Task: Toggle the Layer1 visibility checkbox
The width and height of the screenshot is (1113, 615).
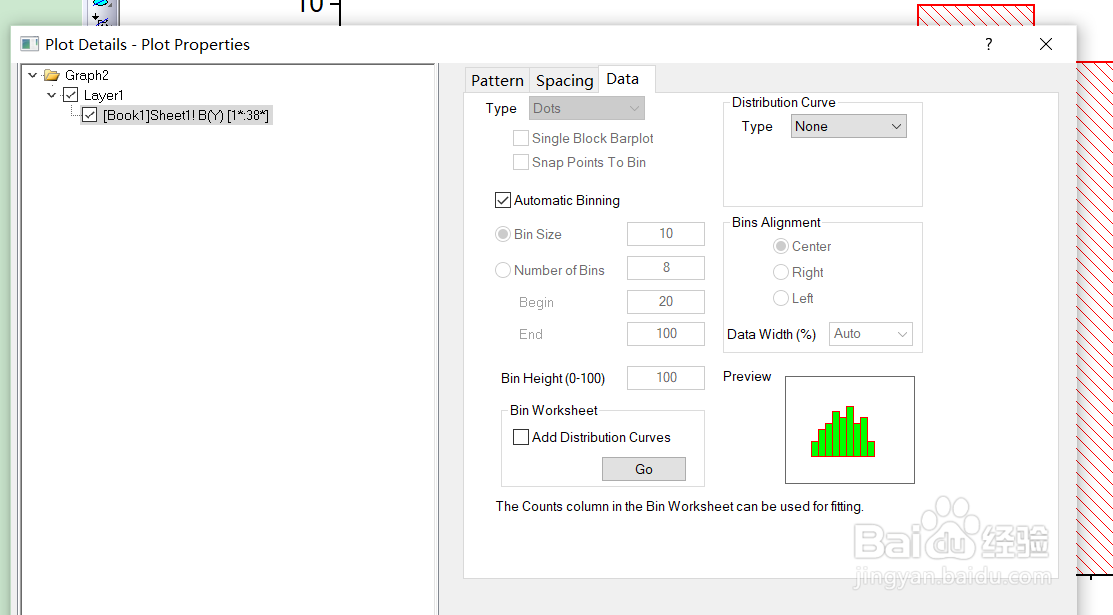Action: click(70, 94)
